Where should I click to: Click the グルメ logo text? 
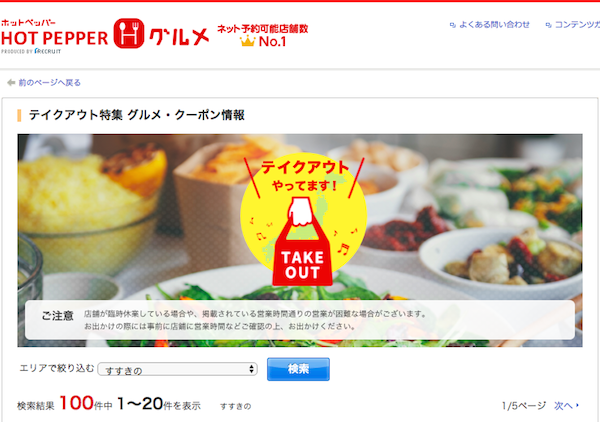point(179,36)
